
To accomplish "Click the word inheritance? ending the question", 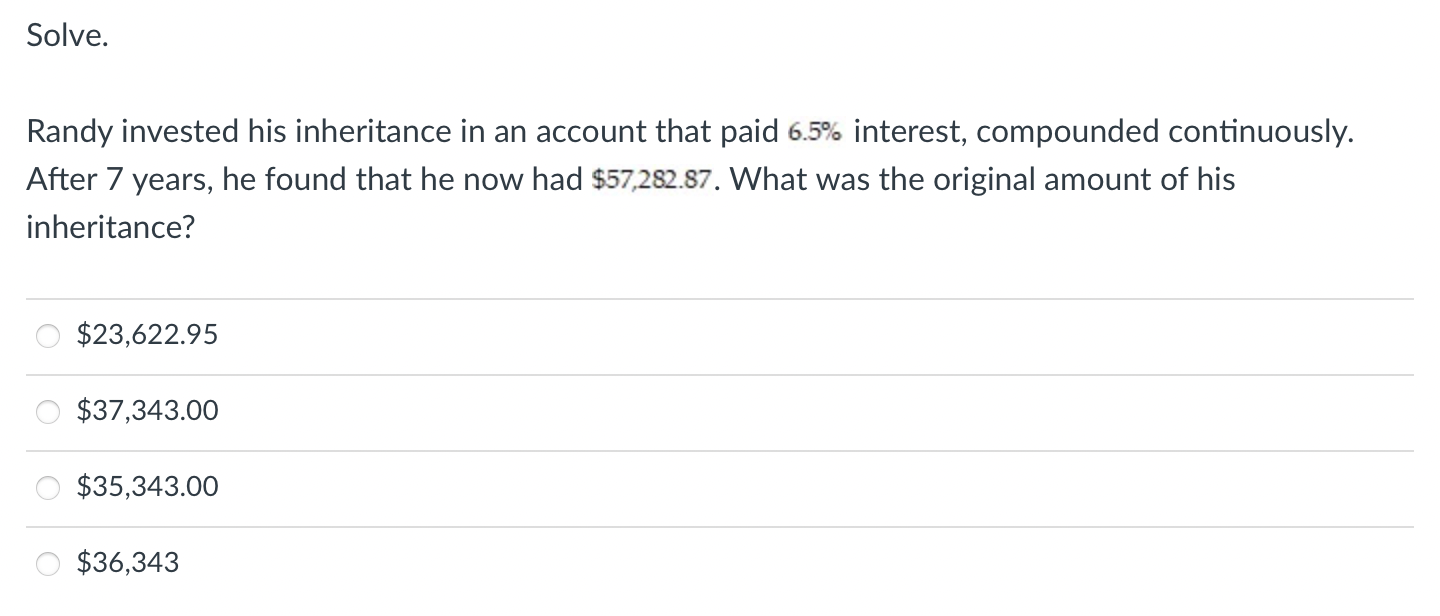I will pyautogui.click(x=111, y=228).
